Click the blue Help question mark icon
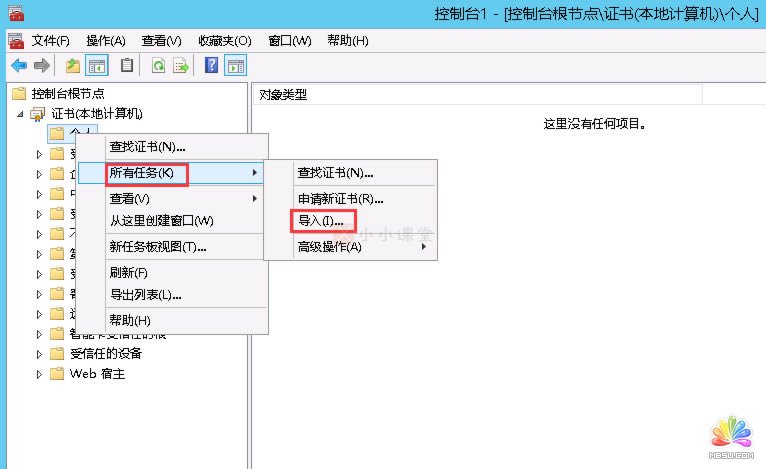The image size is (766, 469). (212, 65)
